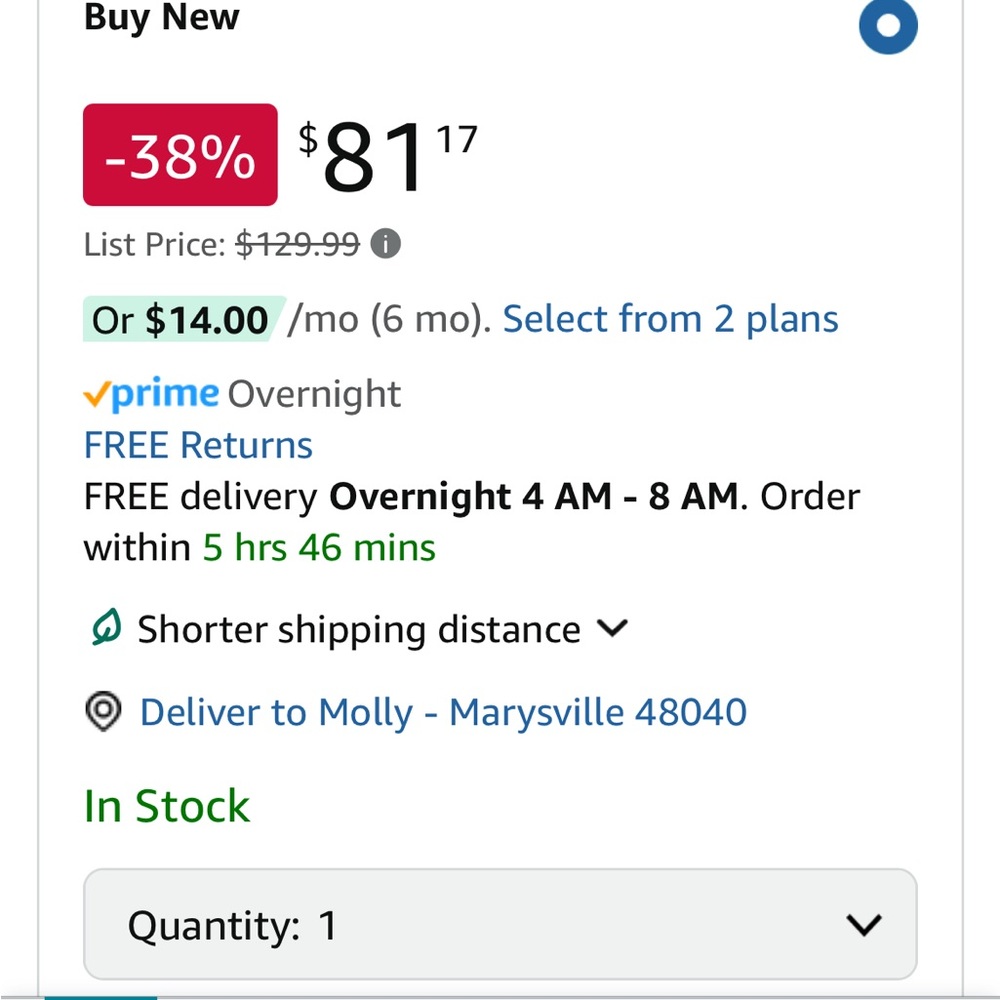Click the Overnight 4 AM - 8 AM delivery text
The width and height of the screenshot is (1000, 1000).
(x=535, y=497)
